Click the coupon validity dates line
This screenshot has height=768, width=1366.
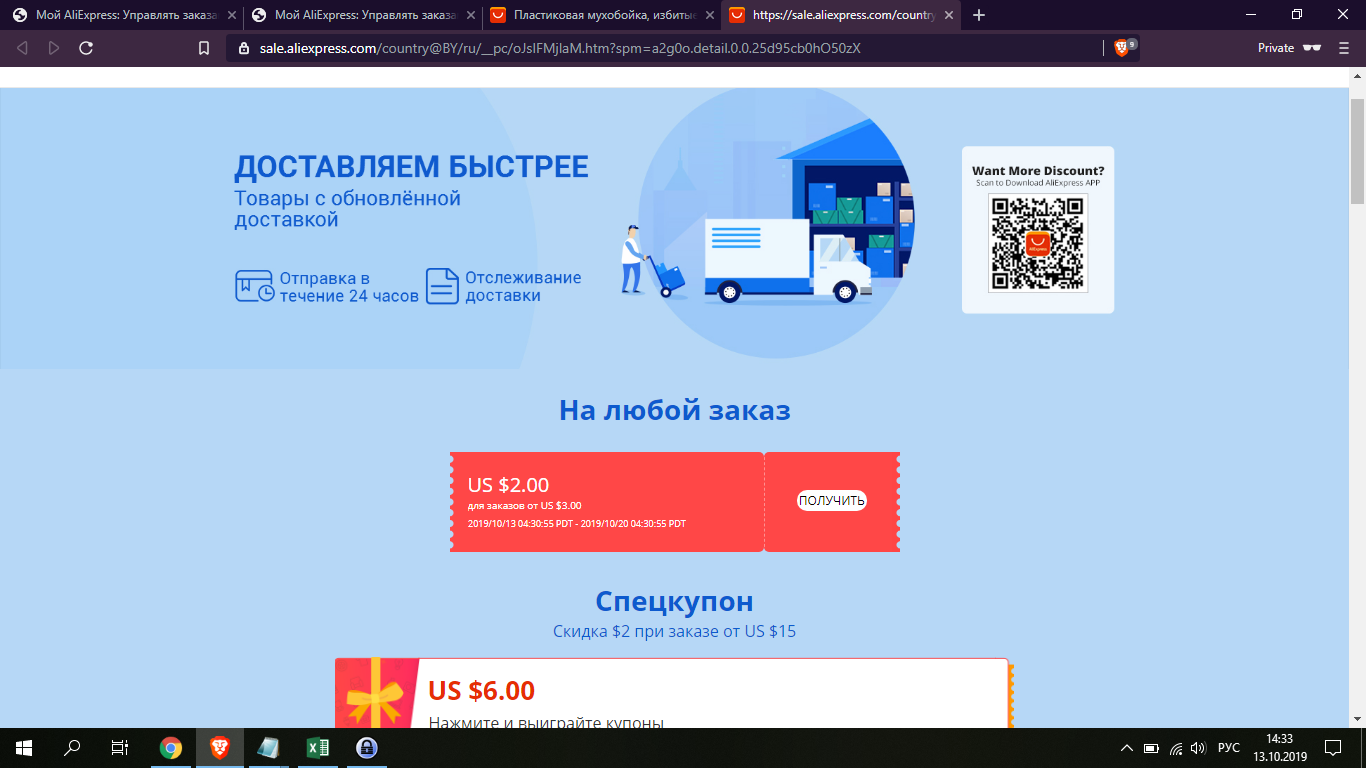(577, 524)
